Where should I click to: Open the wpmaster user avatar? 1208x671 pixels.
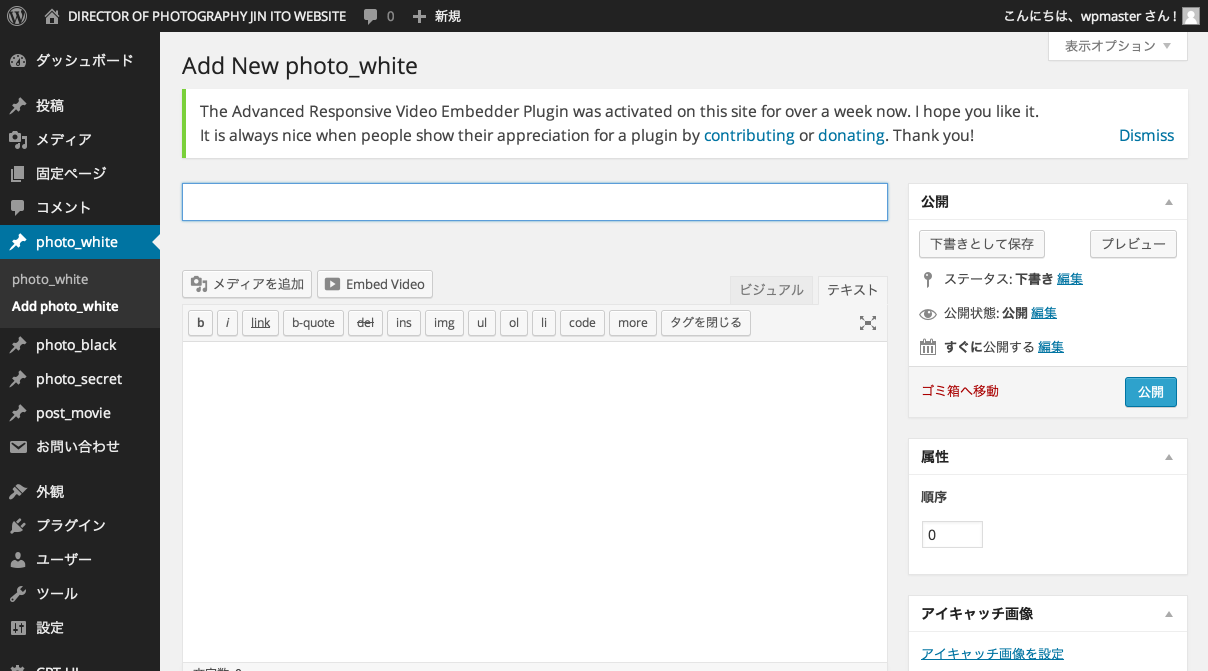click(1190, 16)
